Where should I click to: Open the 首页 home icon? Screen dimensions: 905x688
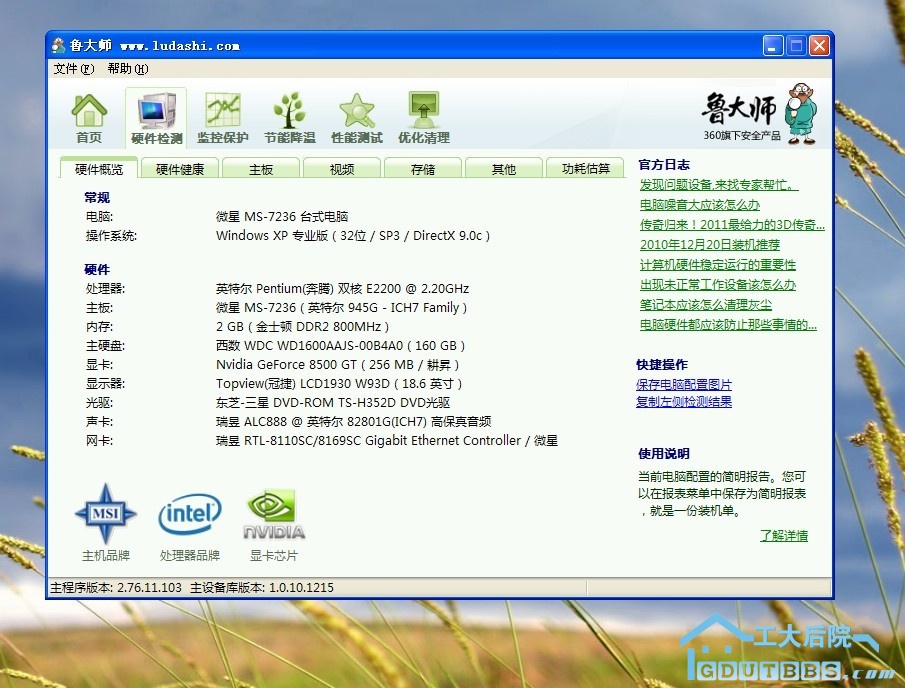pos(89,118)
